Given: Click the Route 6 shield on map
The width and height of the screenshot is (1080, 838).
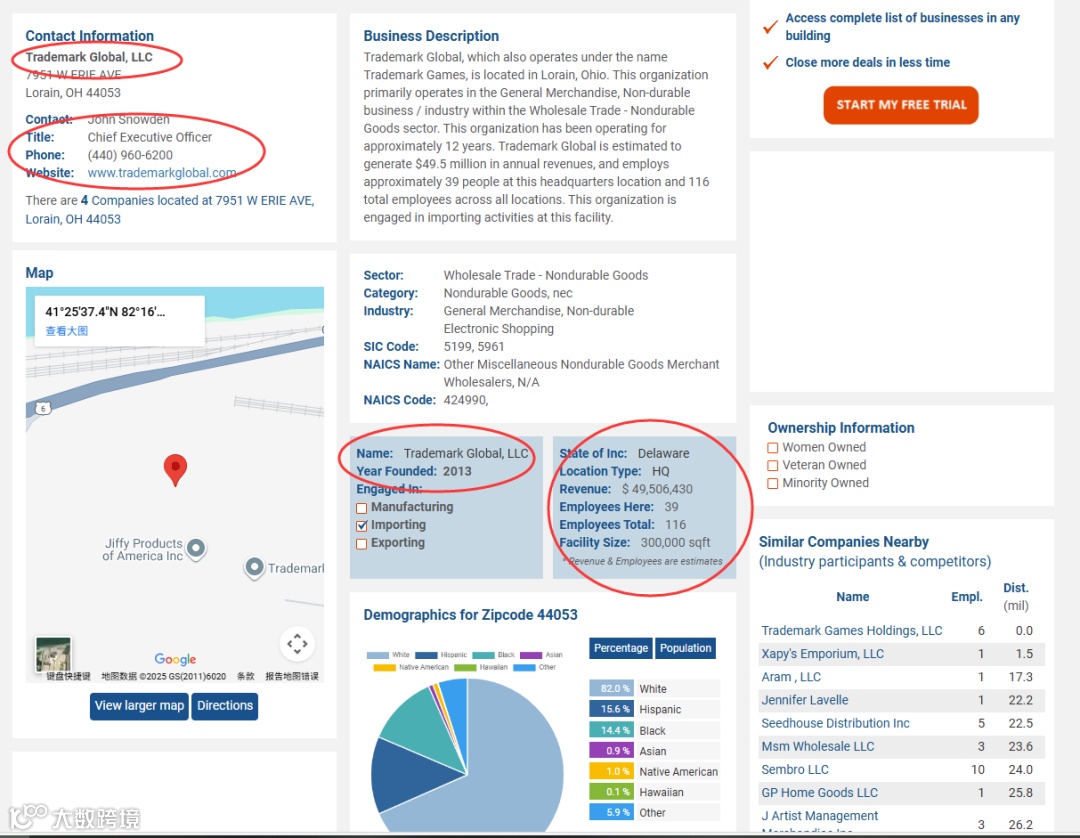Looking at the screenshot, I should (43, 408).
